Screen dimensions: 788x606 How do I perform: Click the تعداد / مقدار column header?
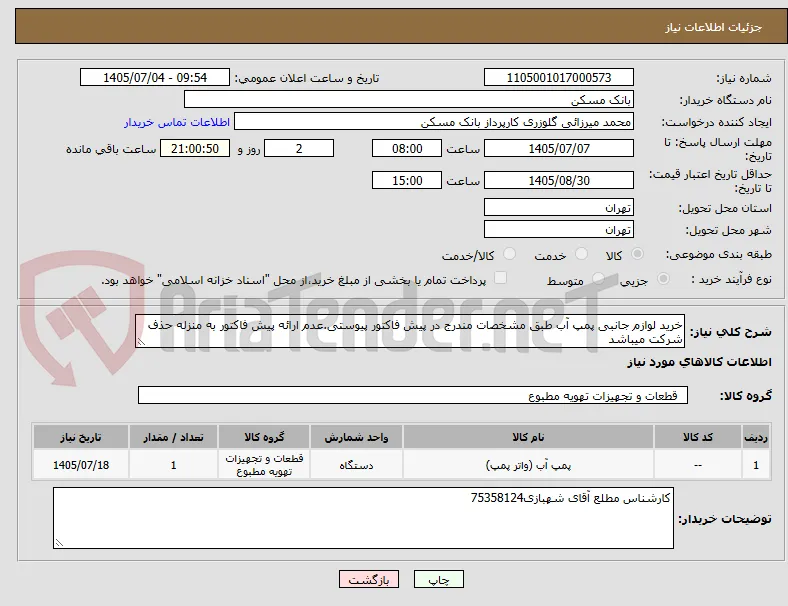coord(173,437)
